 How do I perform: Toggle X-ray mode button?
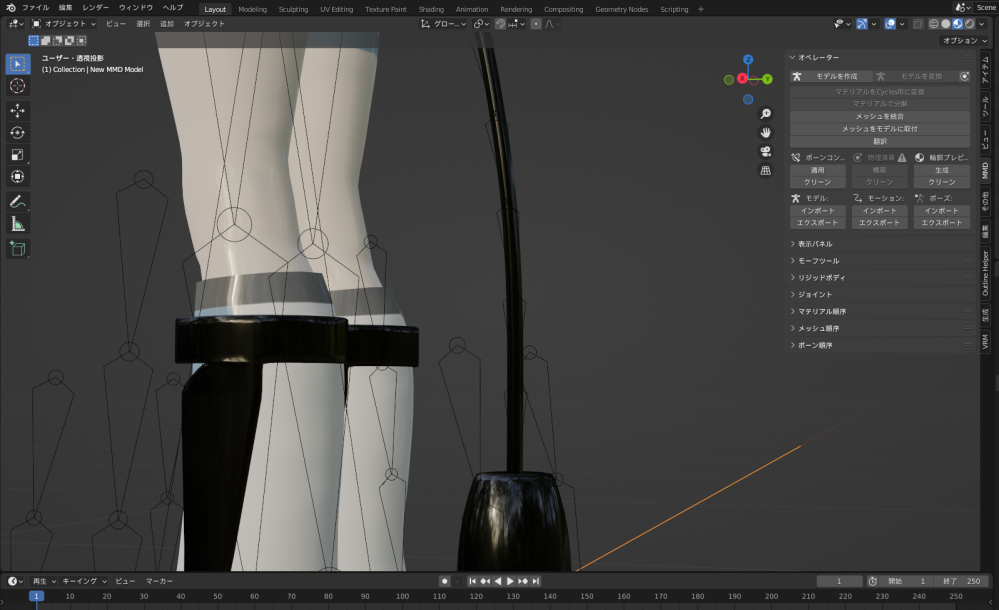(918, 24)
